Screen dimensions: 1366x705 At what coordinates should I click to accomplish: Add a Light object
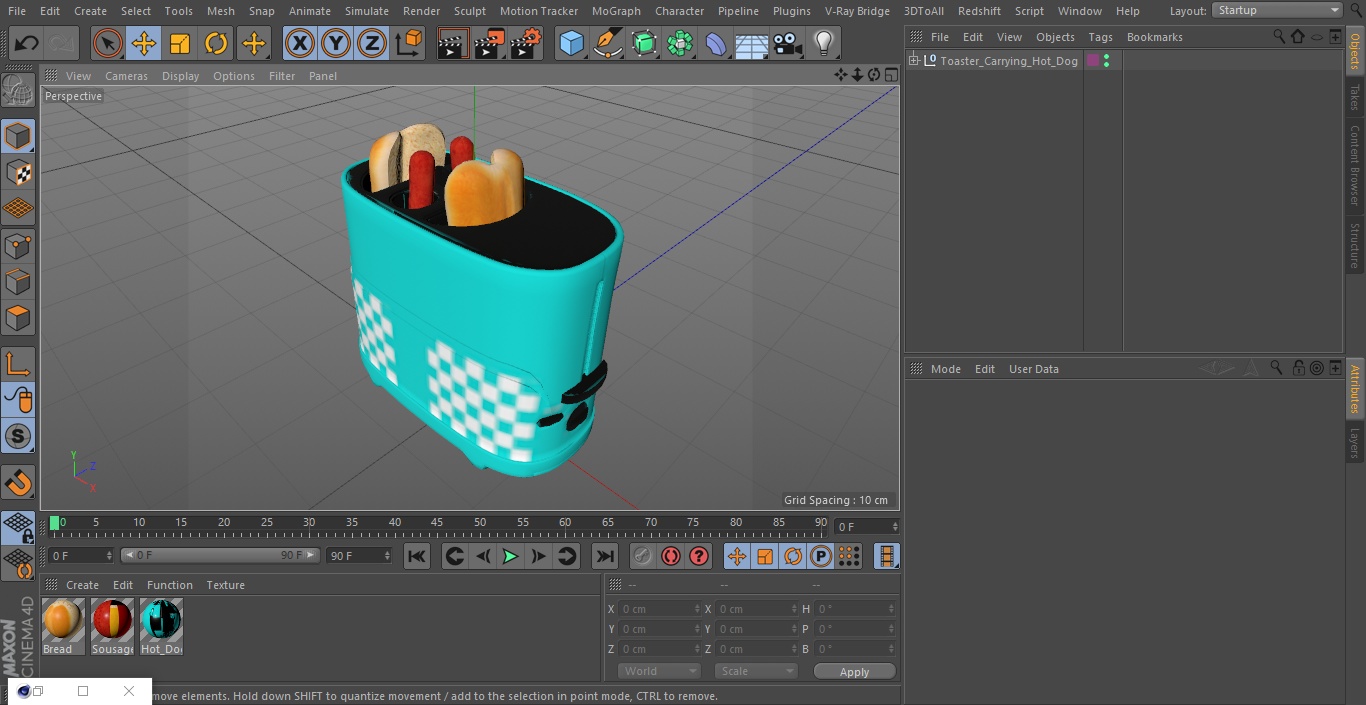click(824, 43)
